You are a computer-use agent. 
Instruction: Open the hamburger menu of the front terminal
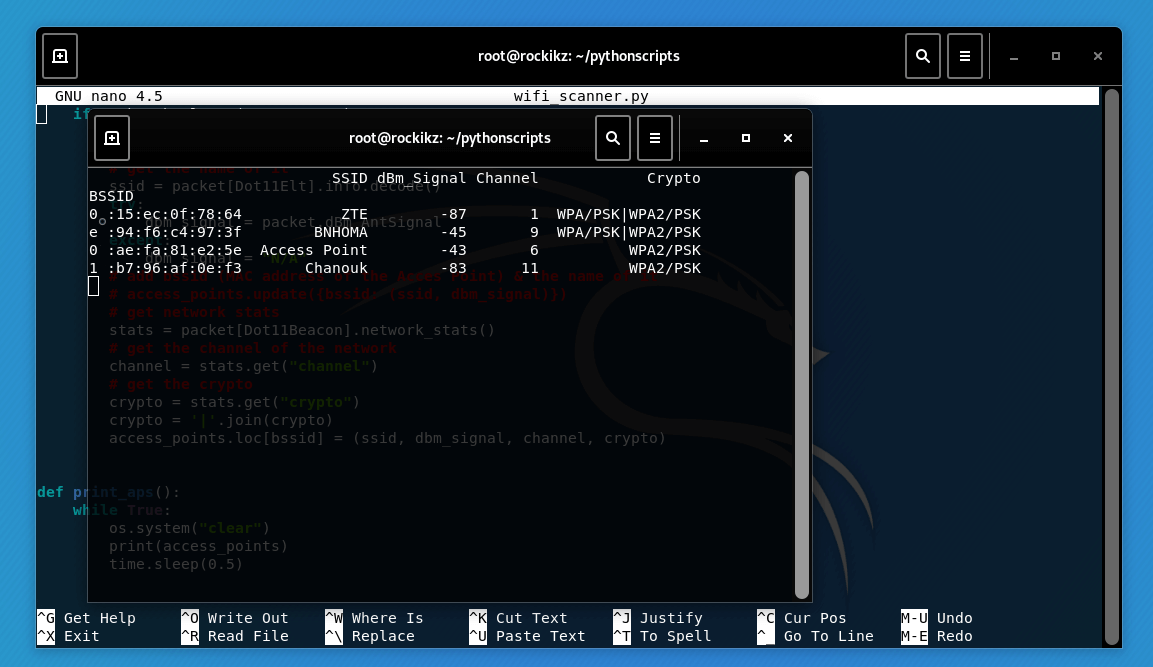655,138
